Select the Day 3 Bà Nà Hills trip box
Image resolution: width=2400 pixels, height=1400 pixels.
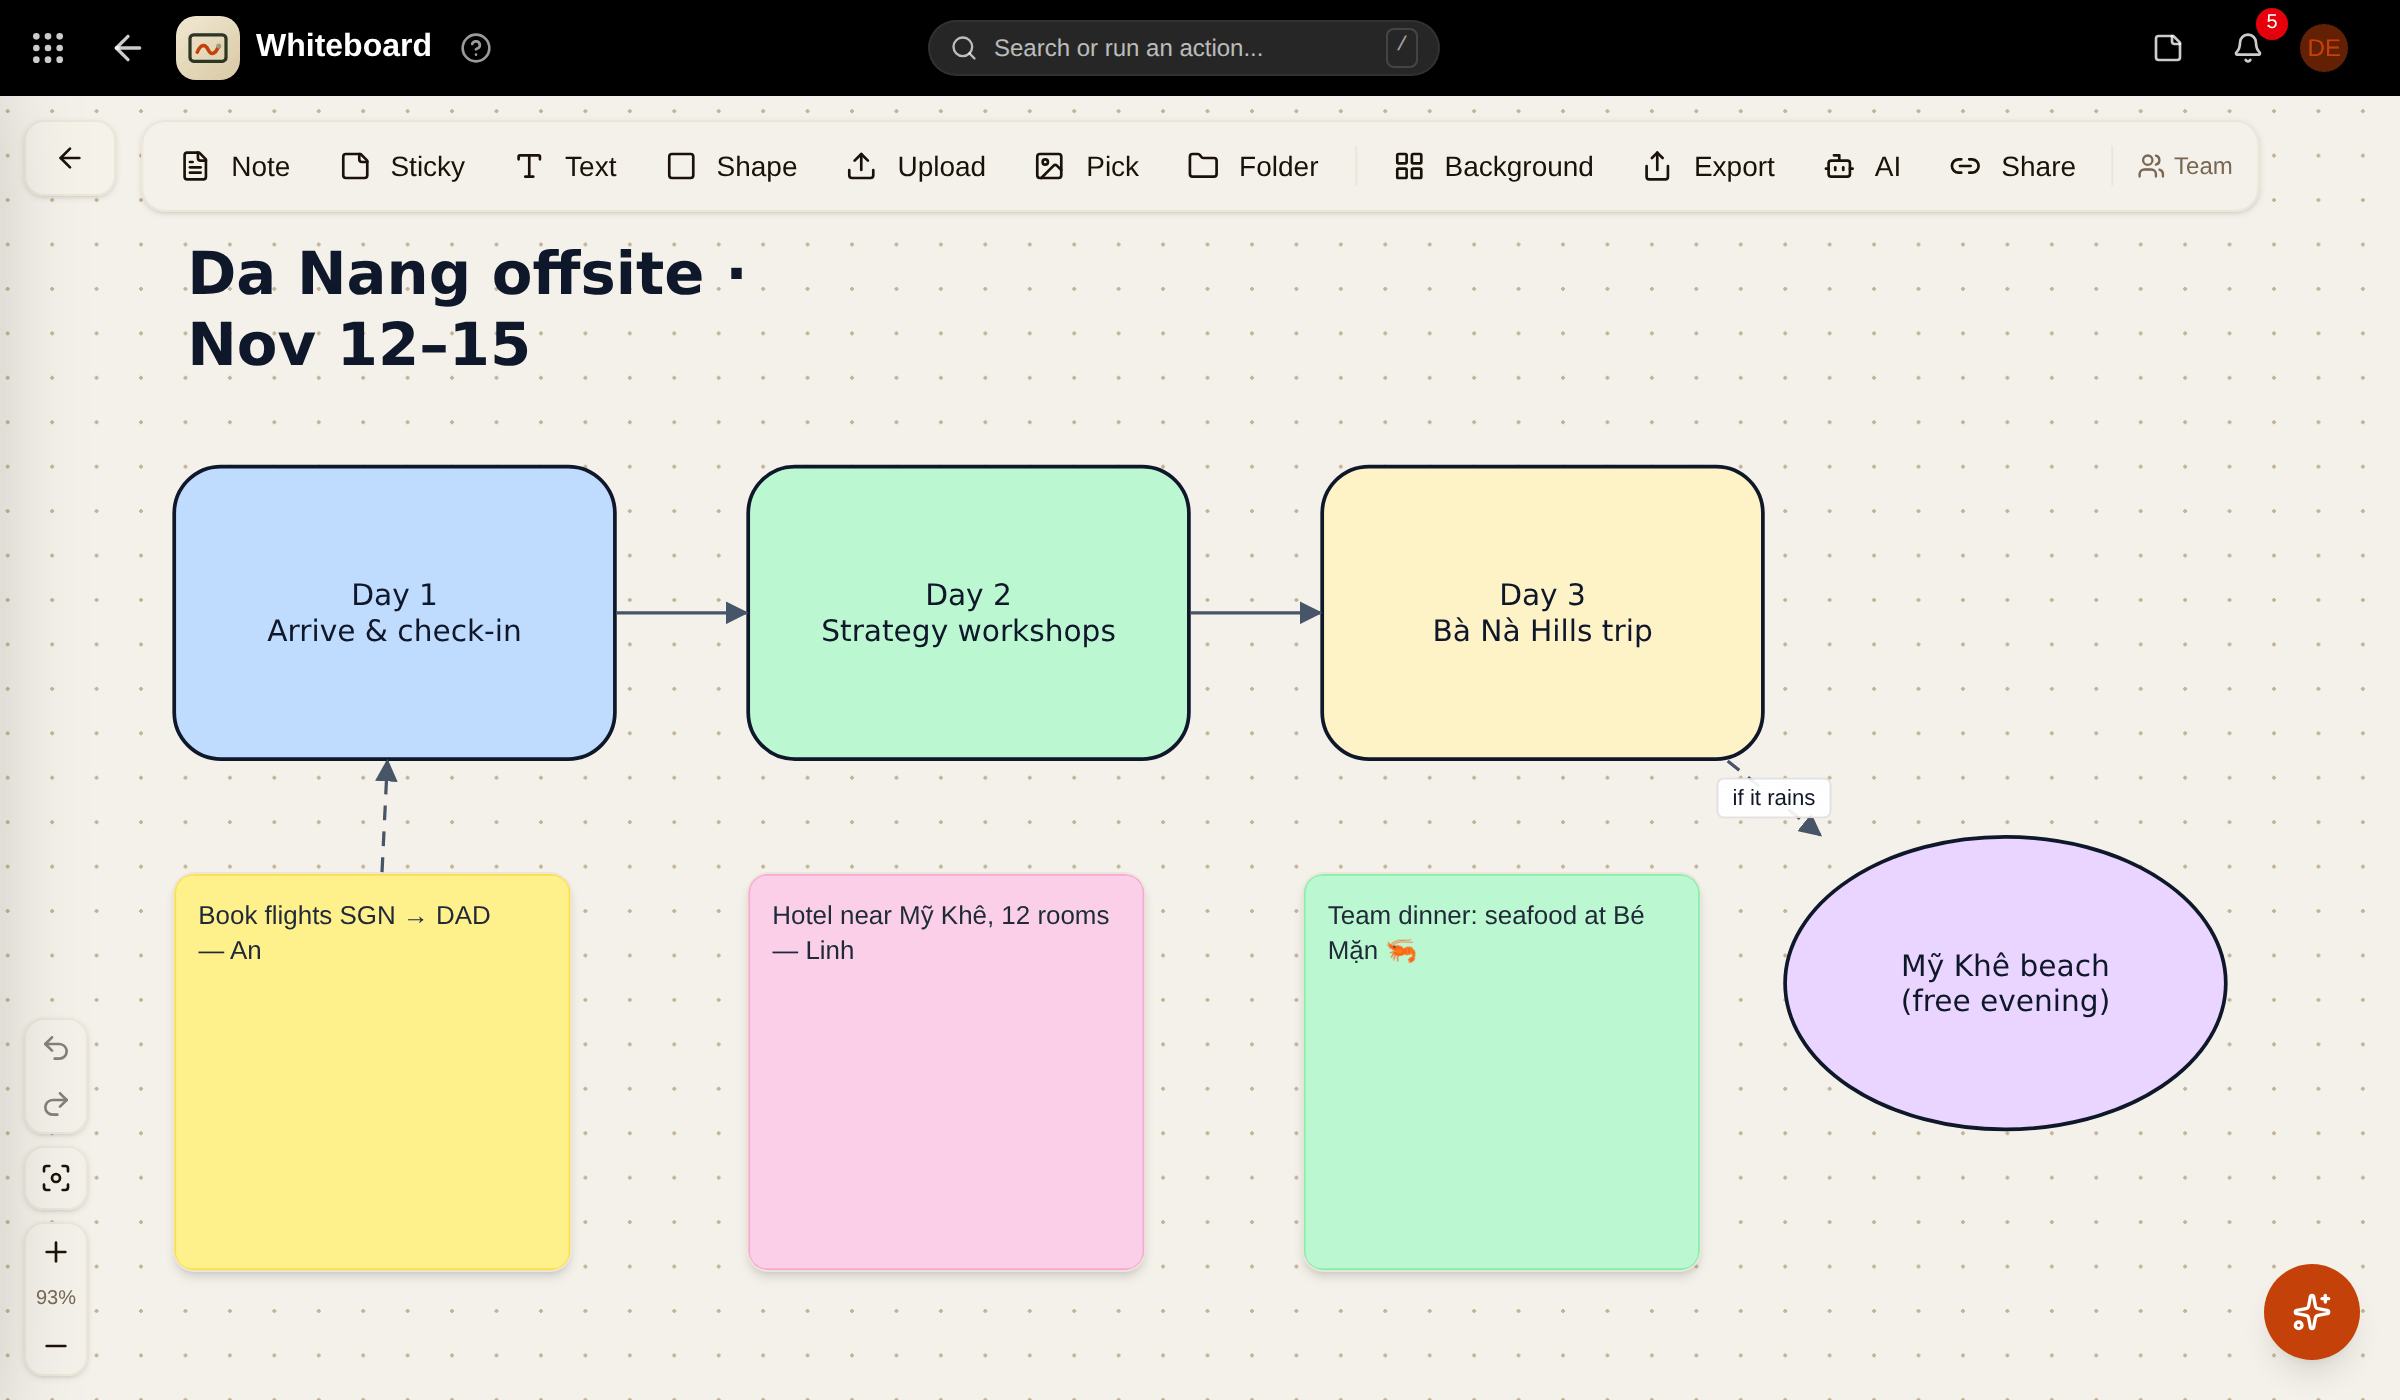coord(1542,613)
